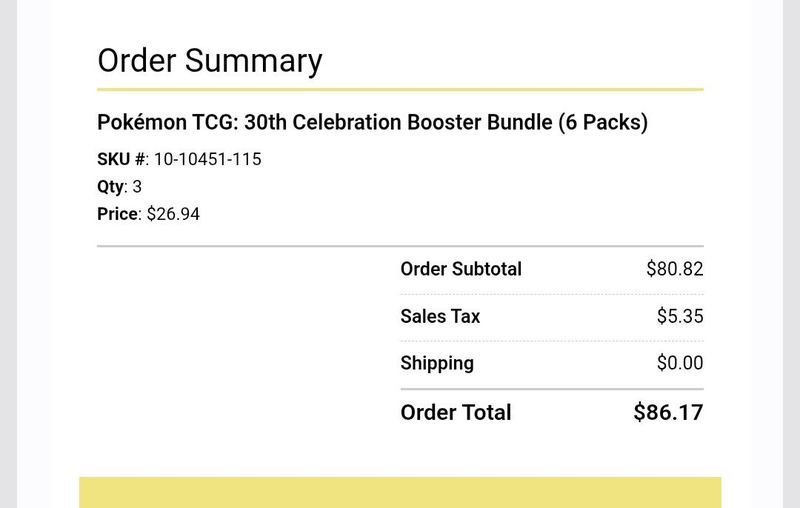Select the Pokémon TCG Booster Bundle product title
The height and width of the screenshot is (508, 800).
click(372, 122)
